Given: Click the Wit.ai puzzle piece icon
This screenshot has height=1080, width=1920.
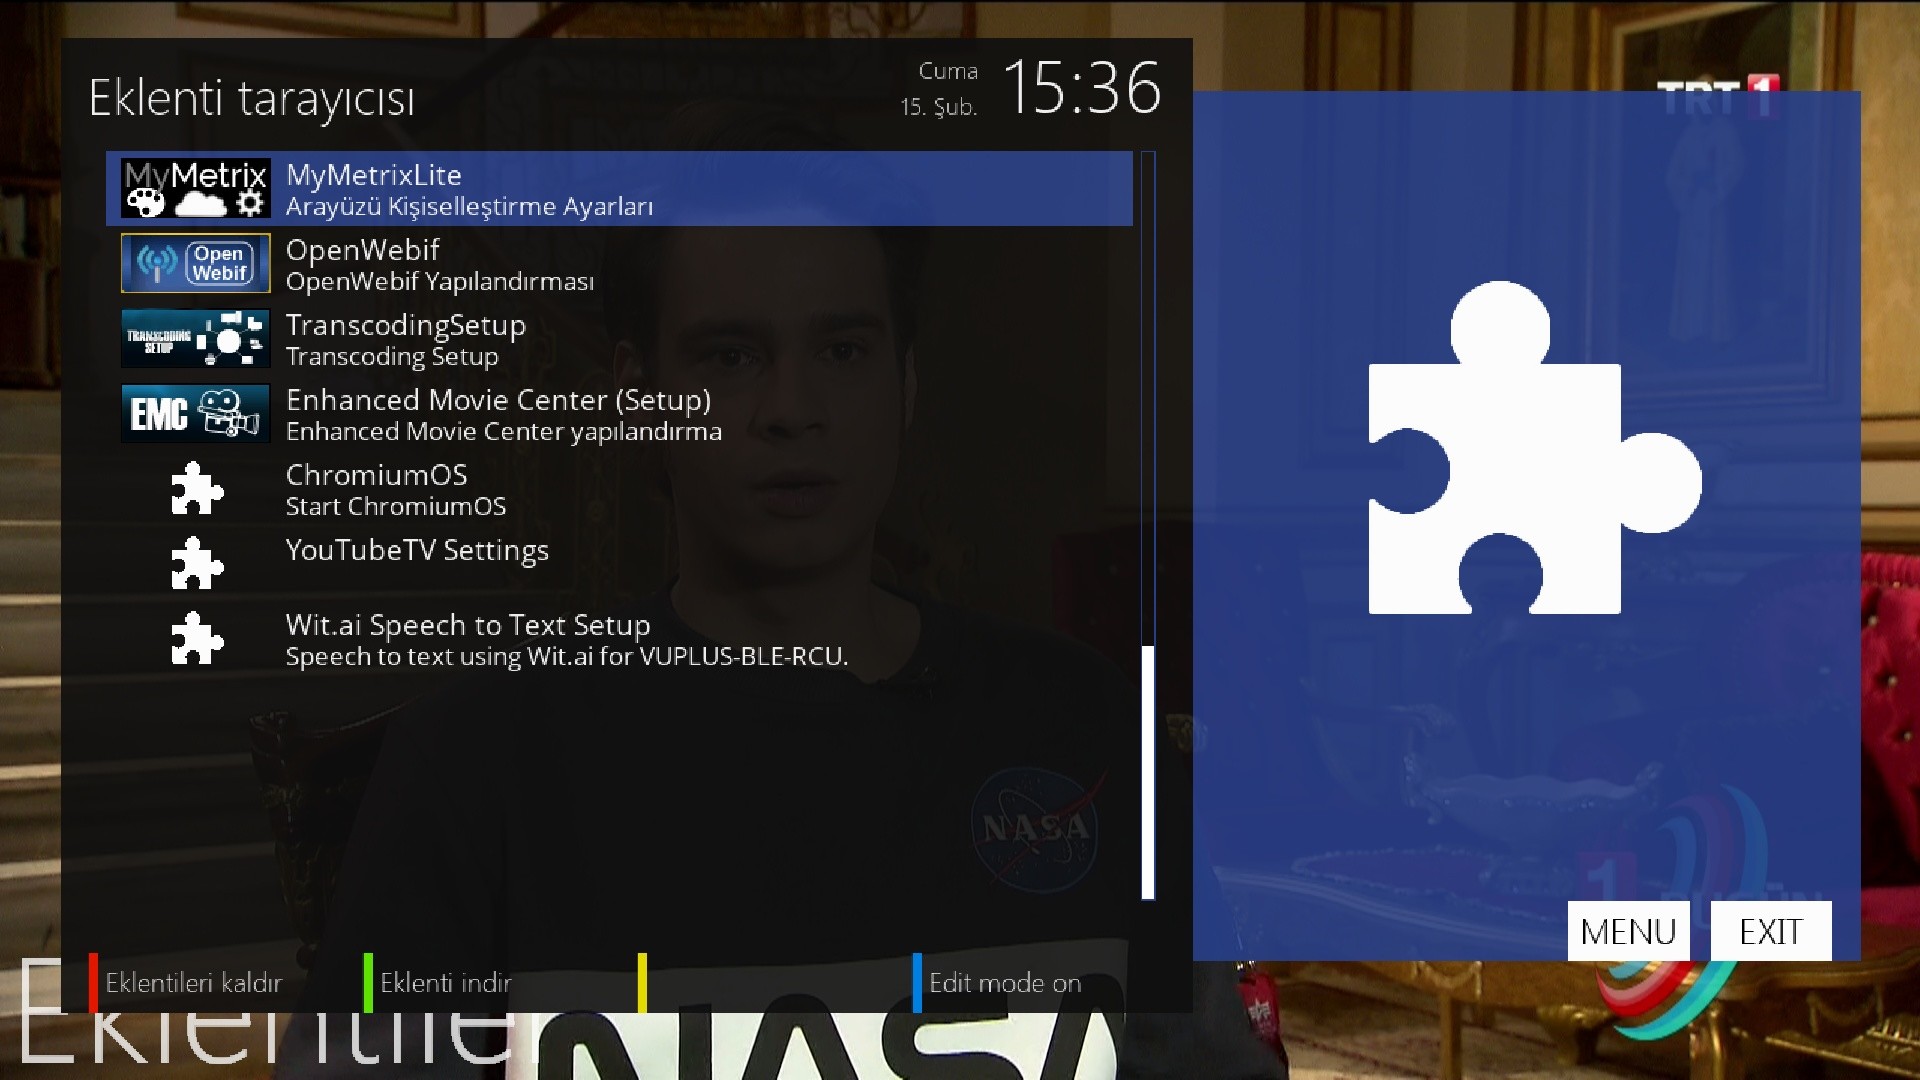Looking at the screenshot, I should [x=196, y=639].
